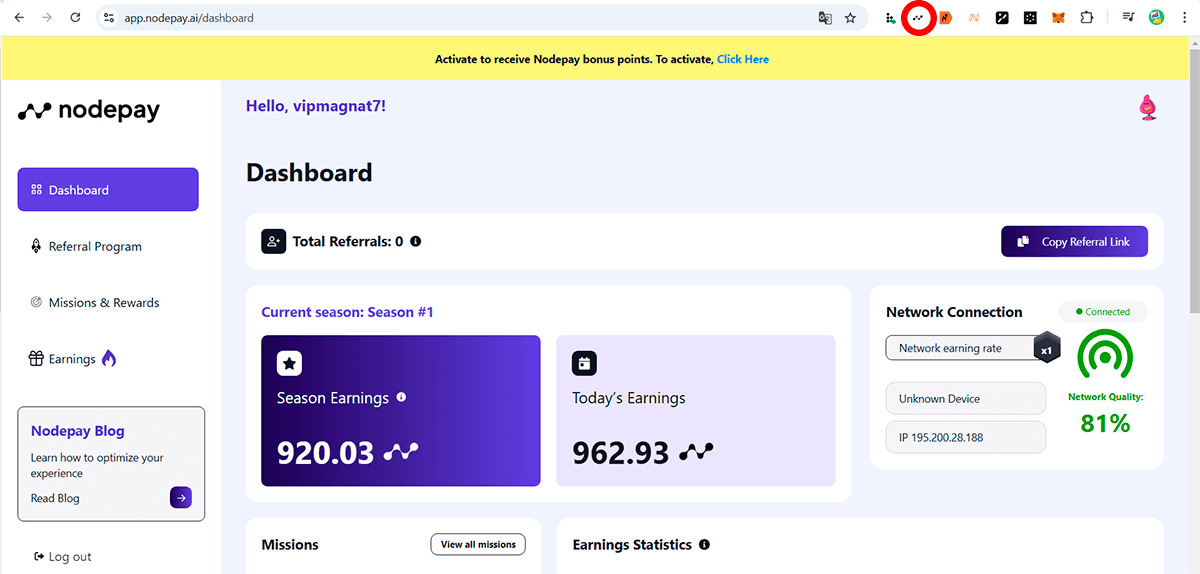Viewport: 1200px width, 574px height.
Task: Click Read Blog link in sidebar
Action: tap(55, 498)
